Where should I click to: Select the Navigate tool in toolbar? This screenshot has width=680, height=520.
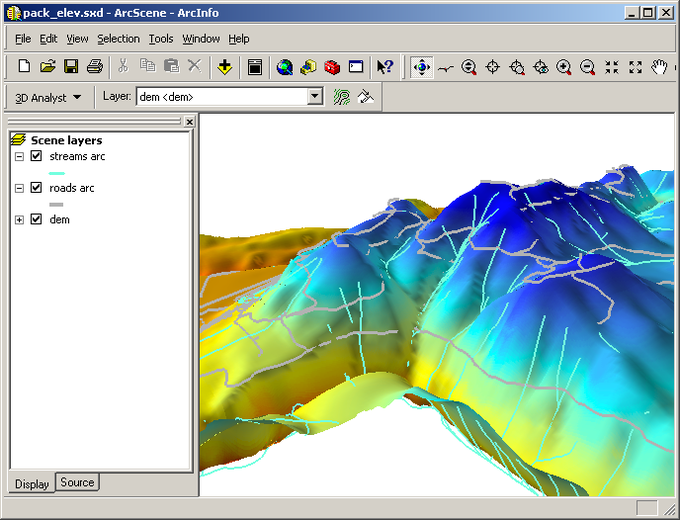422,67
